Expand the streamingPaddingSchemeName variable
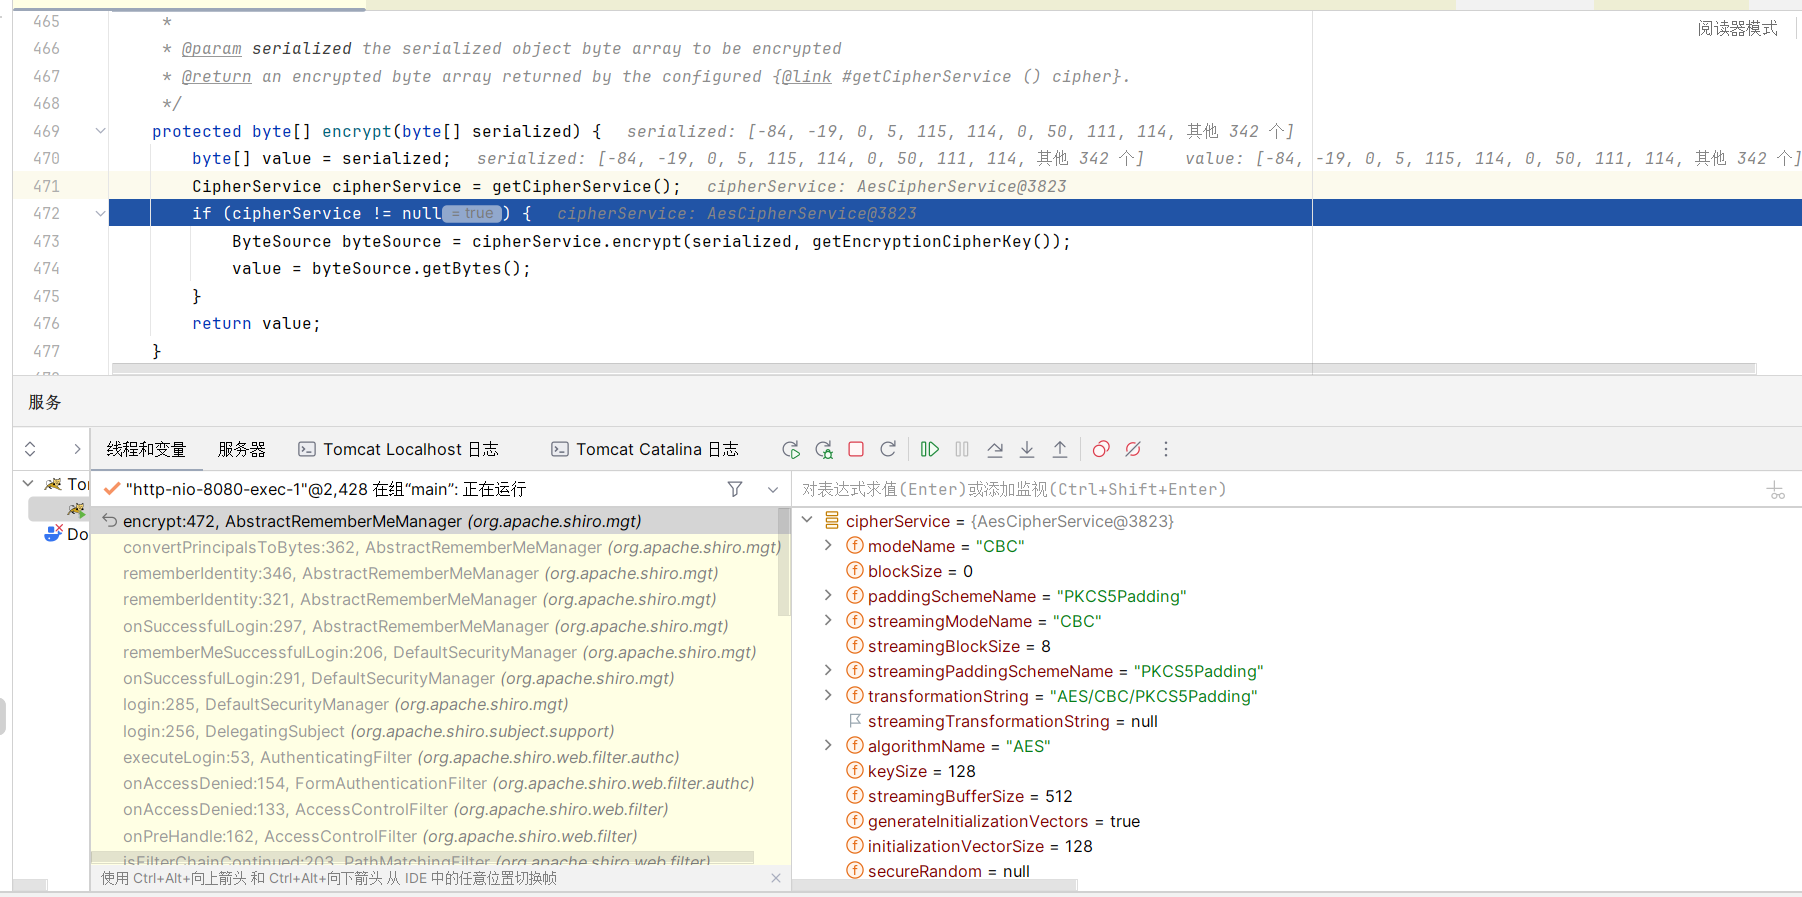 click(x=828, y=670)
